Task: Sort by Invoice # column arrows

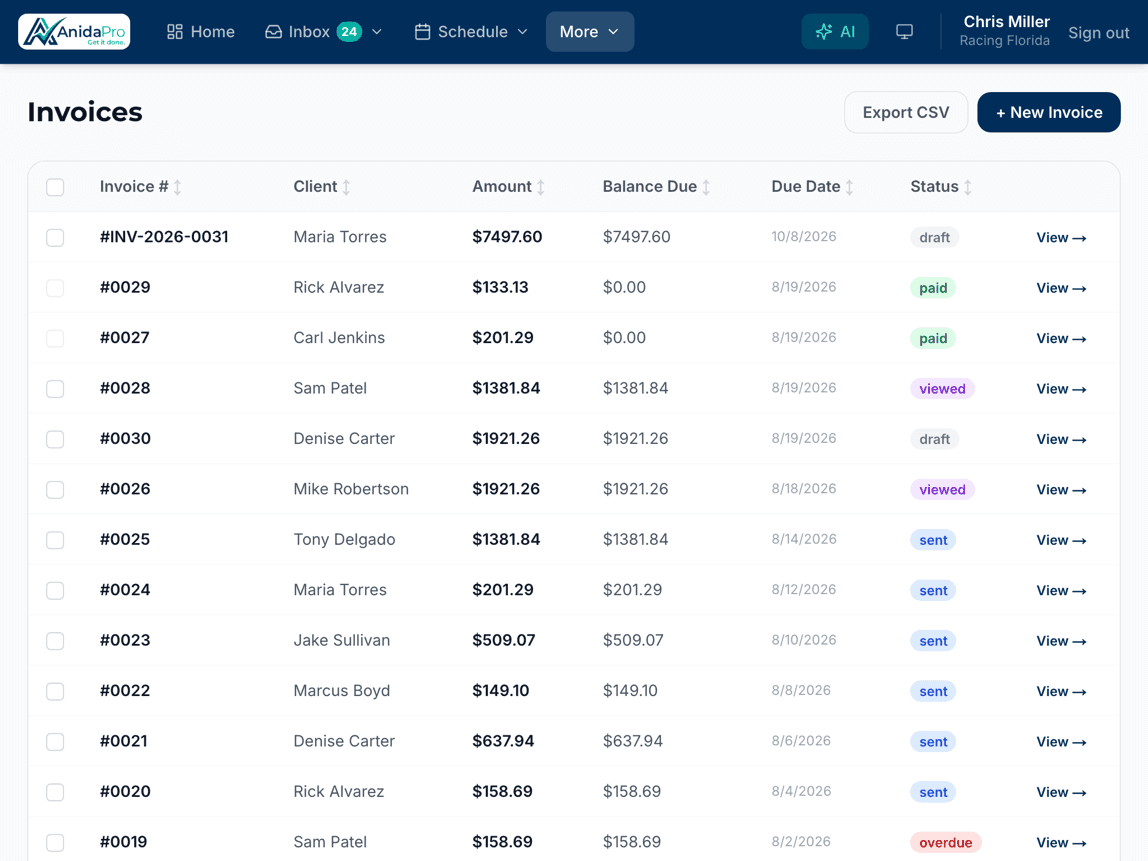Action: 178,187
